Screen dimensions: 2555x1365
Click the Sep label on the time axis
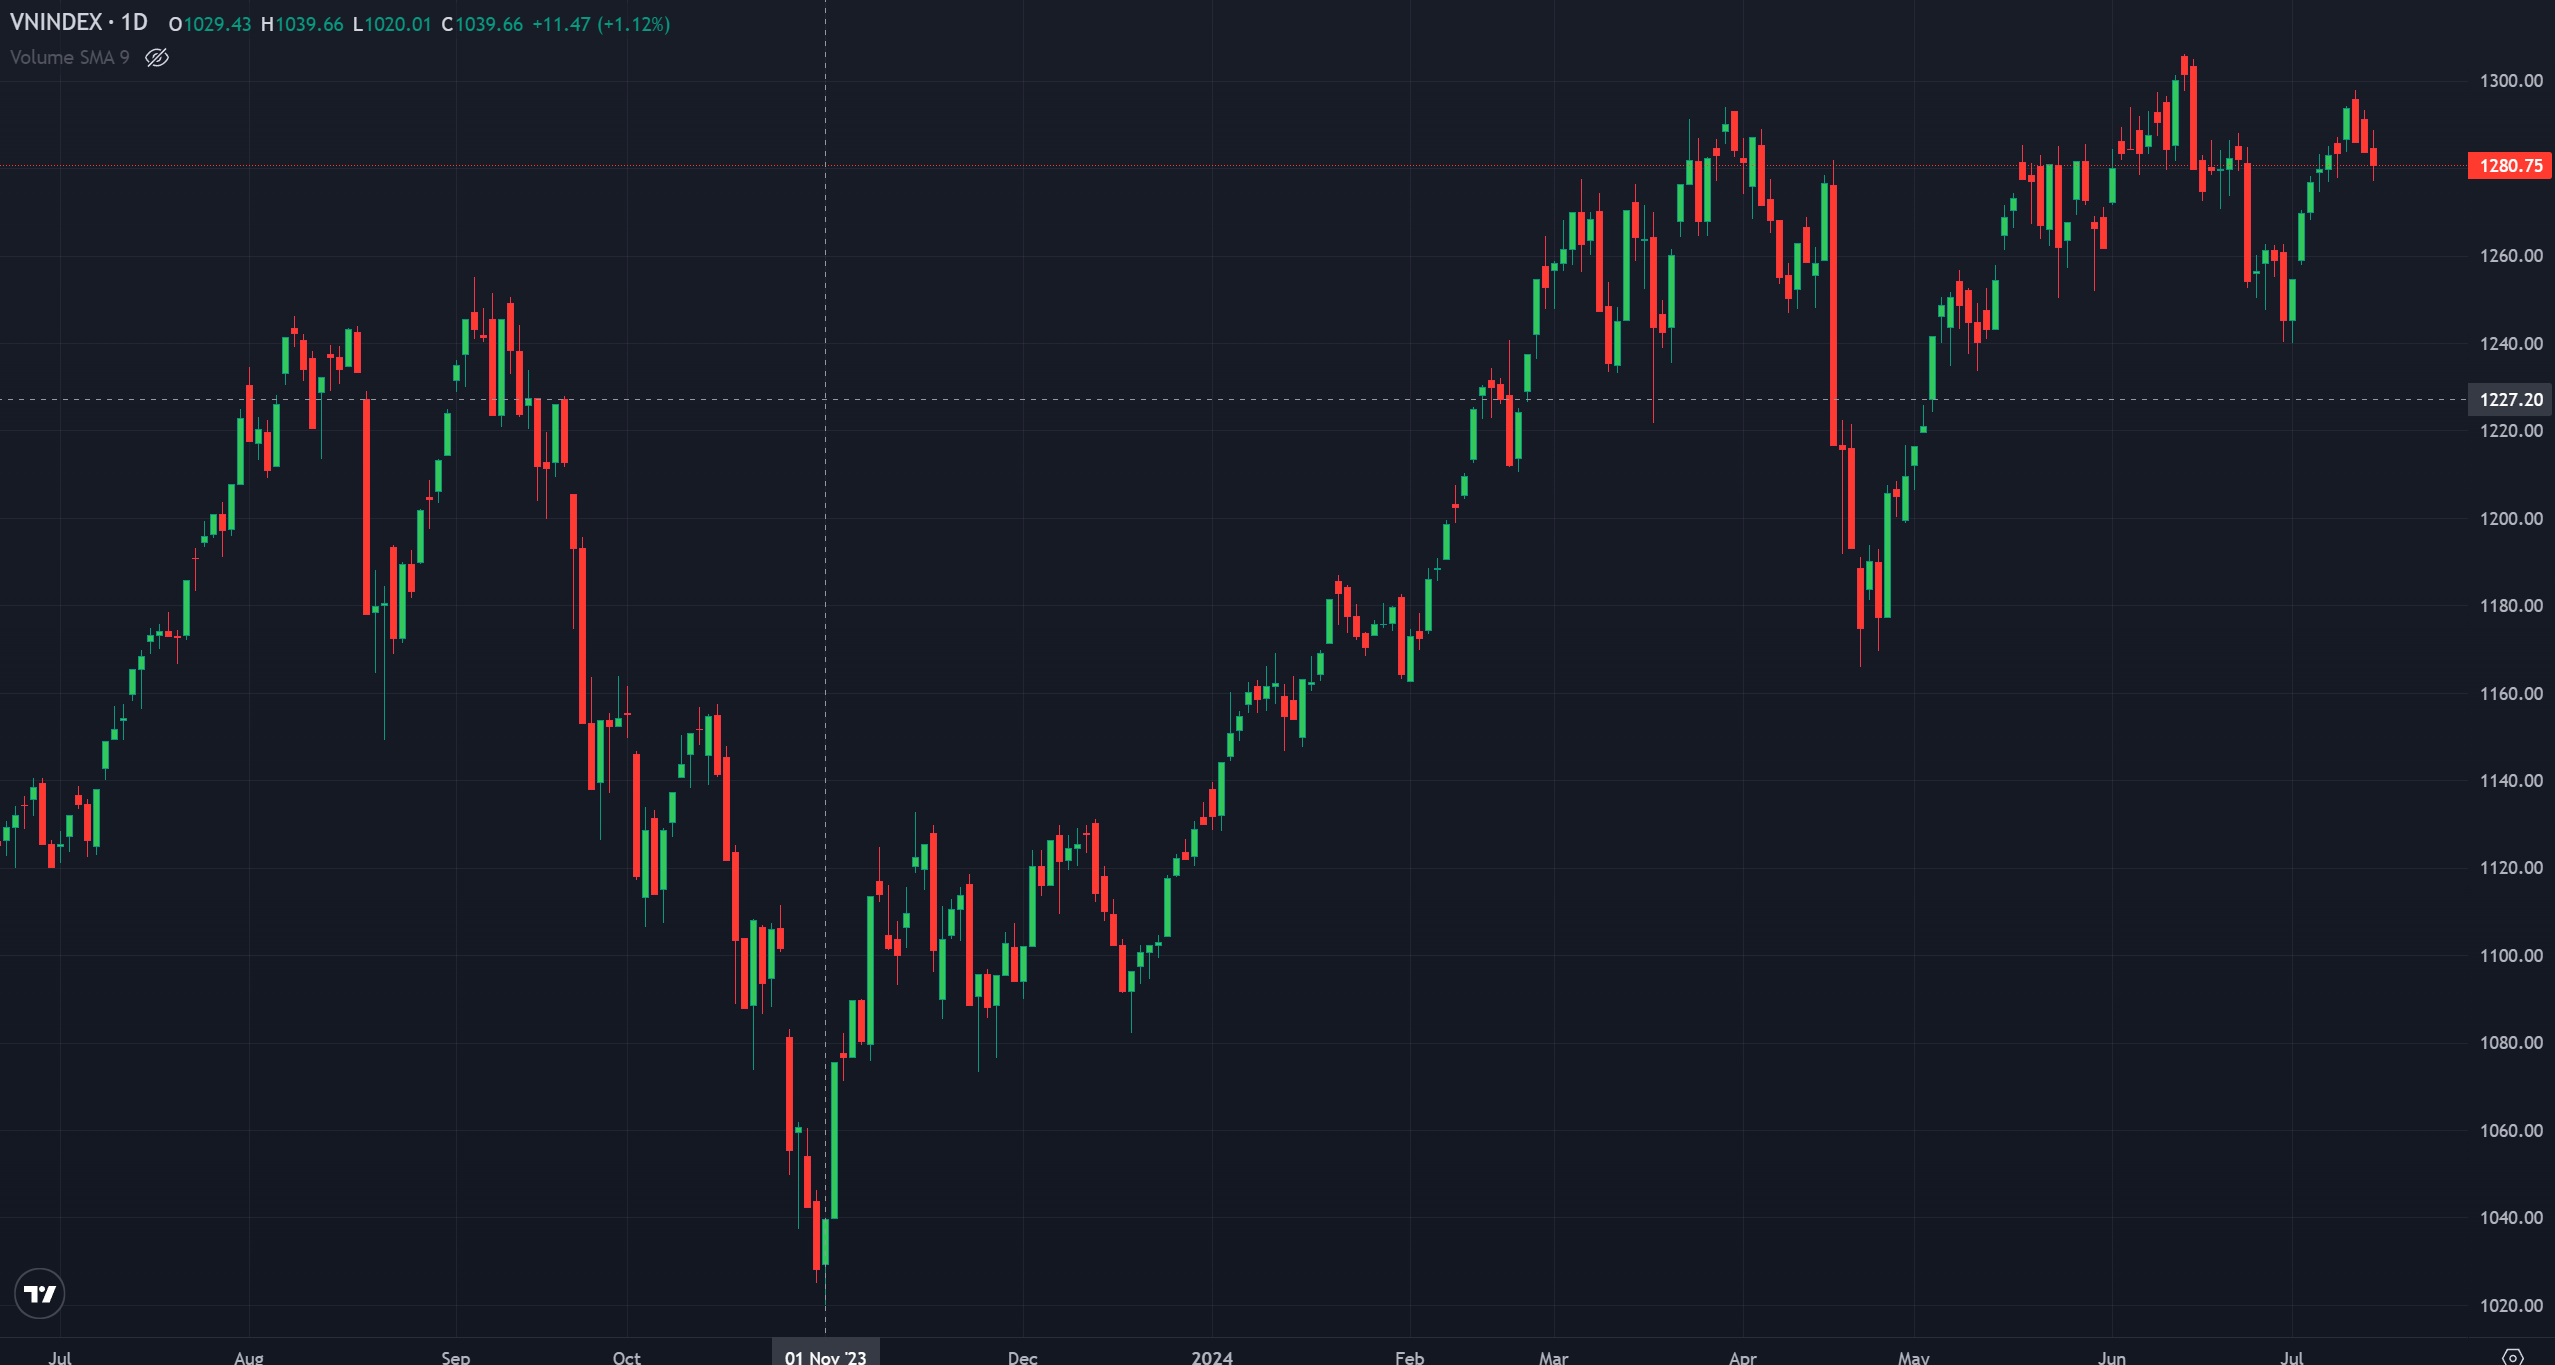(456, 1357)
